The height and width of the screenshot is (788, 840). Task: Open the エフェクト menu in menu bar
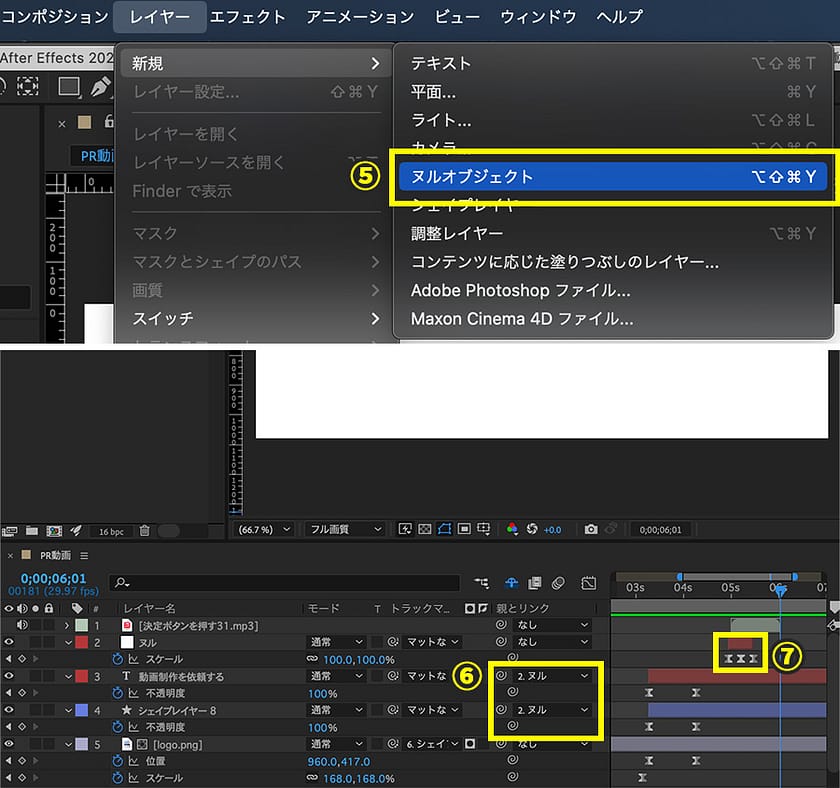(247, 17)
